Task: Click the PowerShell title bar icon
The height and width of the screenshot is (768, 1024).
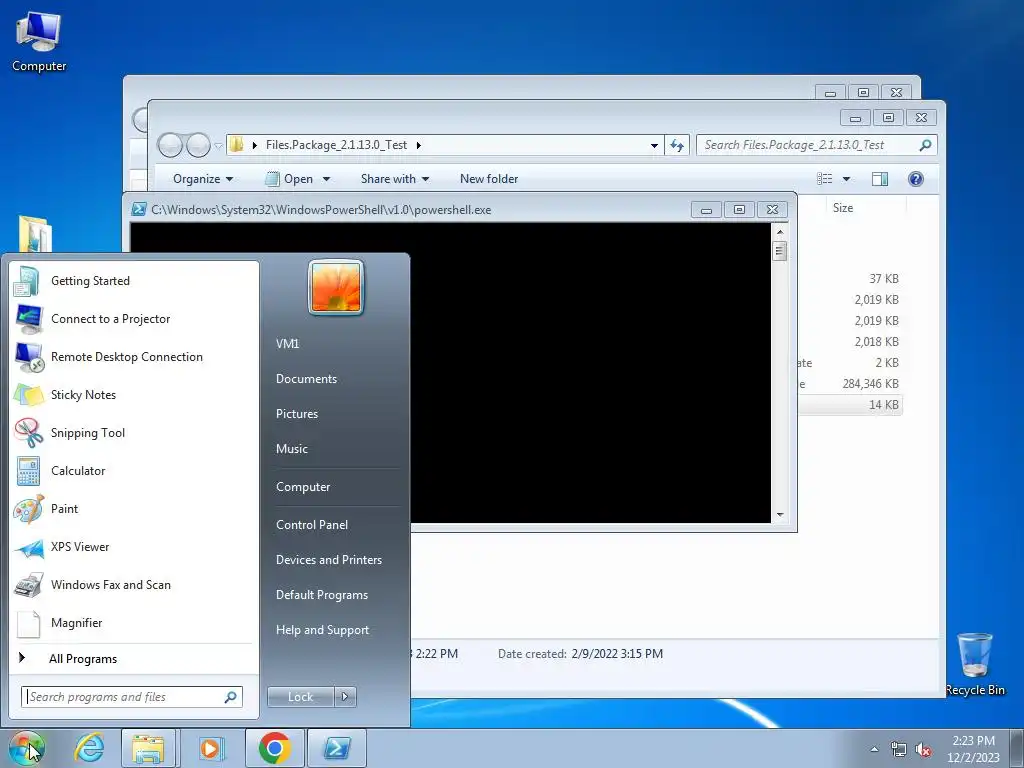Action: [138, 209]
